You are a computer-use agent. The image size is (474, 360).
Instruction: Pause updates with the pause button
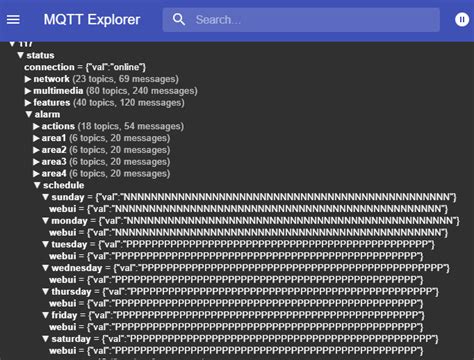462,19
